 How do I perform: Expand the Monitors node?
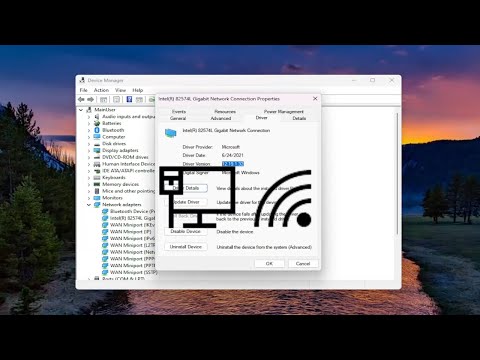tap(89, 198)
